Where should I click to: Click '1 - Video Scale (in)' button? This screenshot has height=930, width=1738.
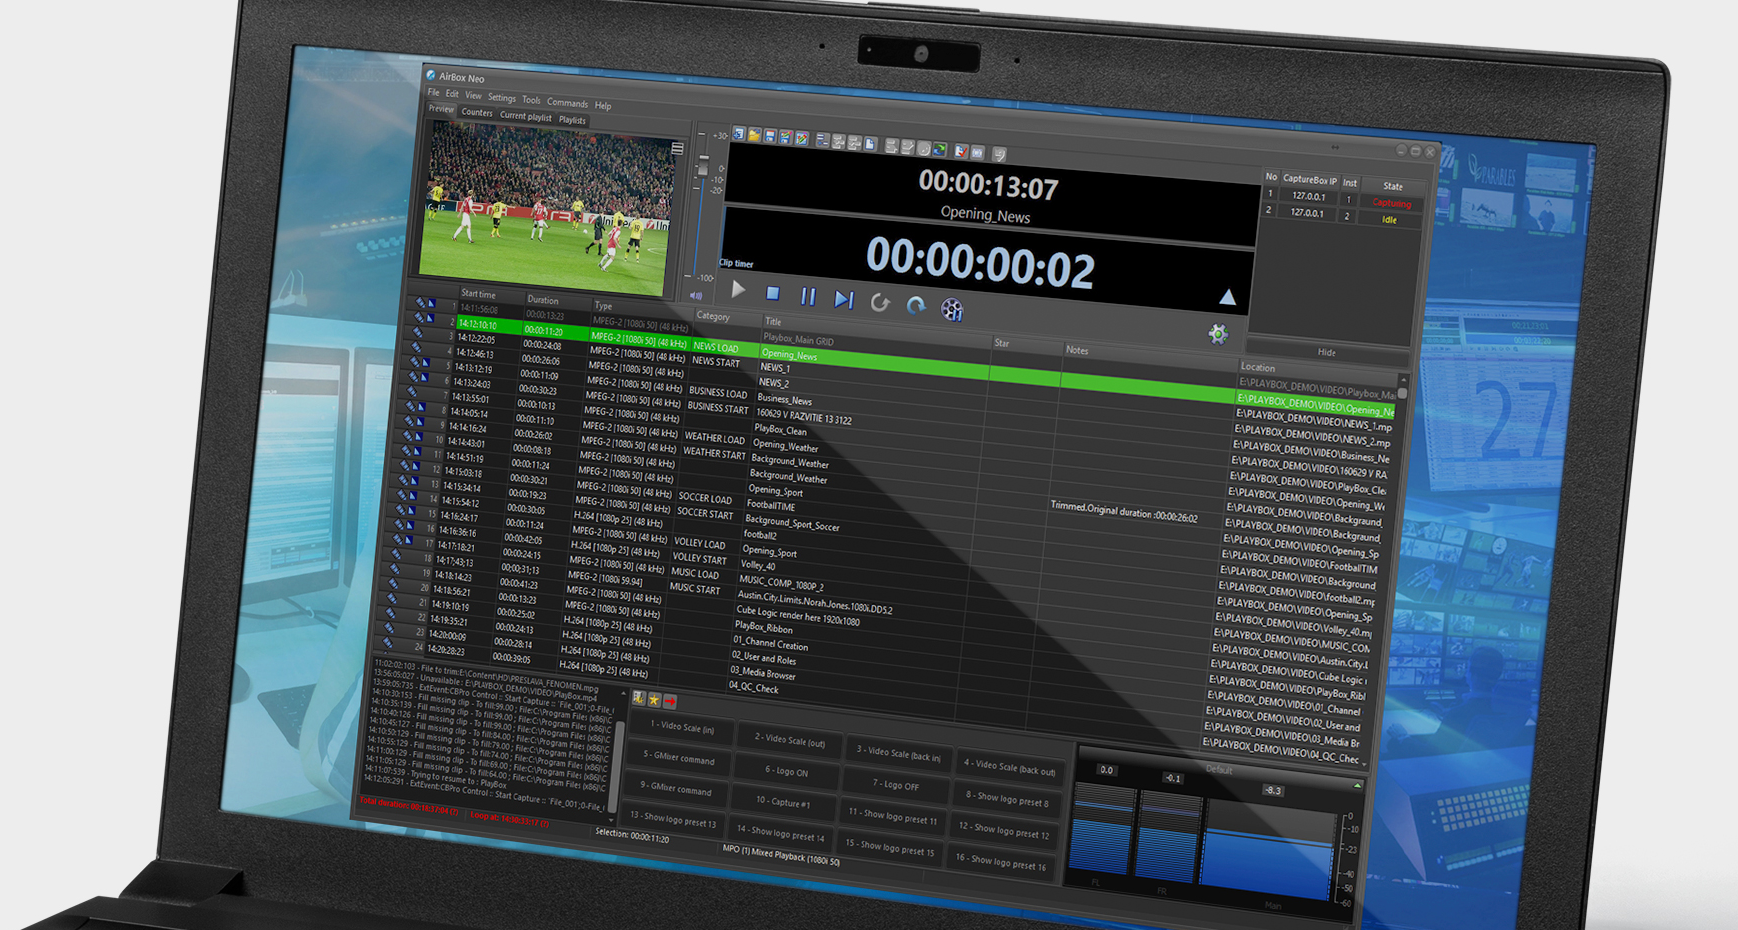(682, 728)
